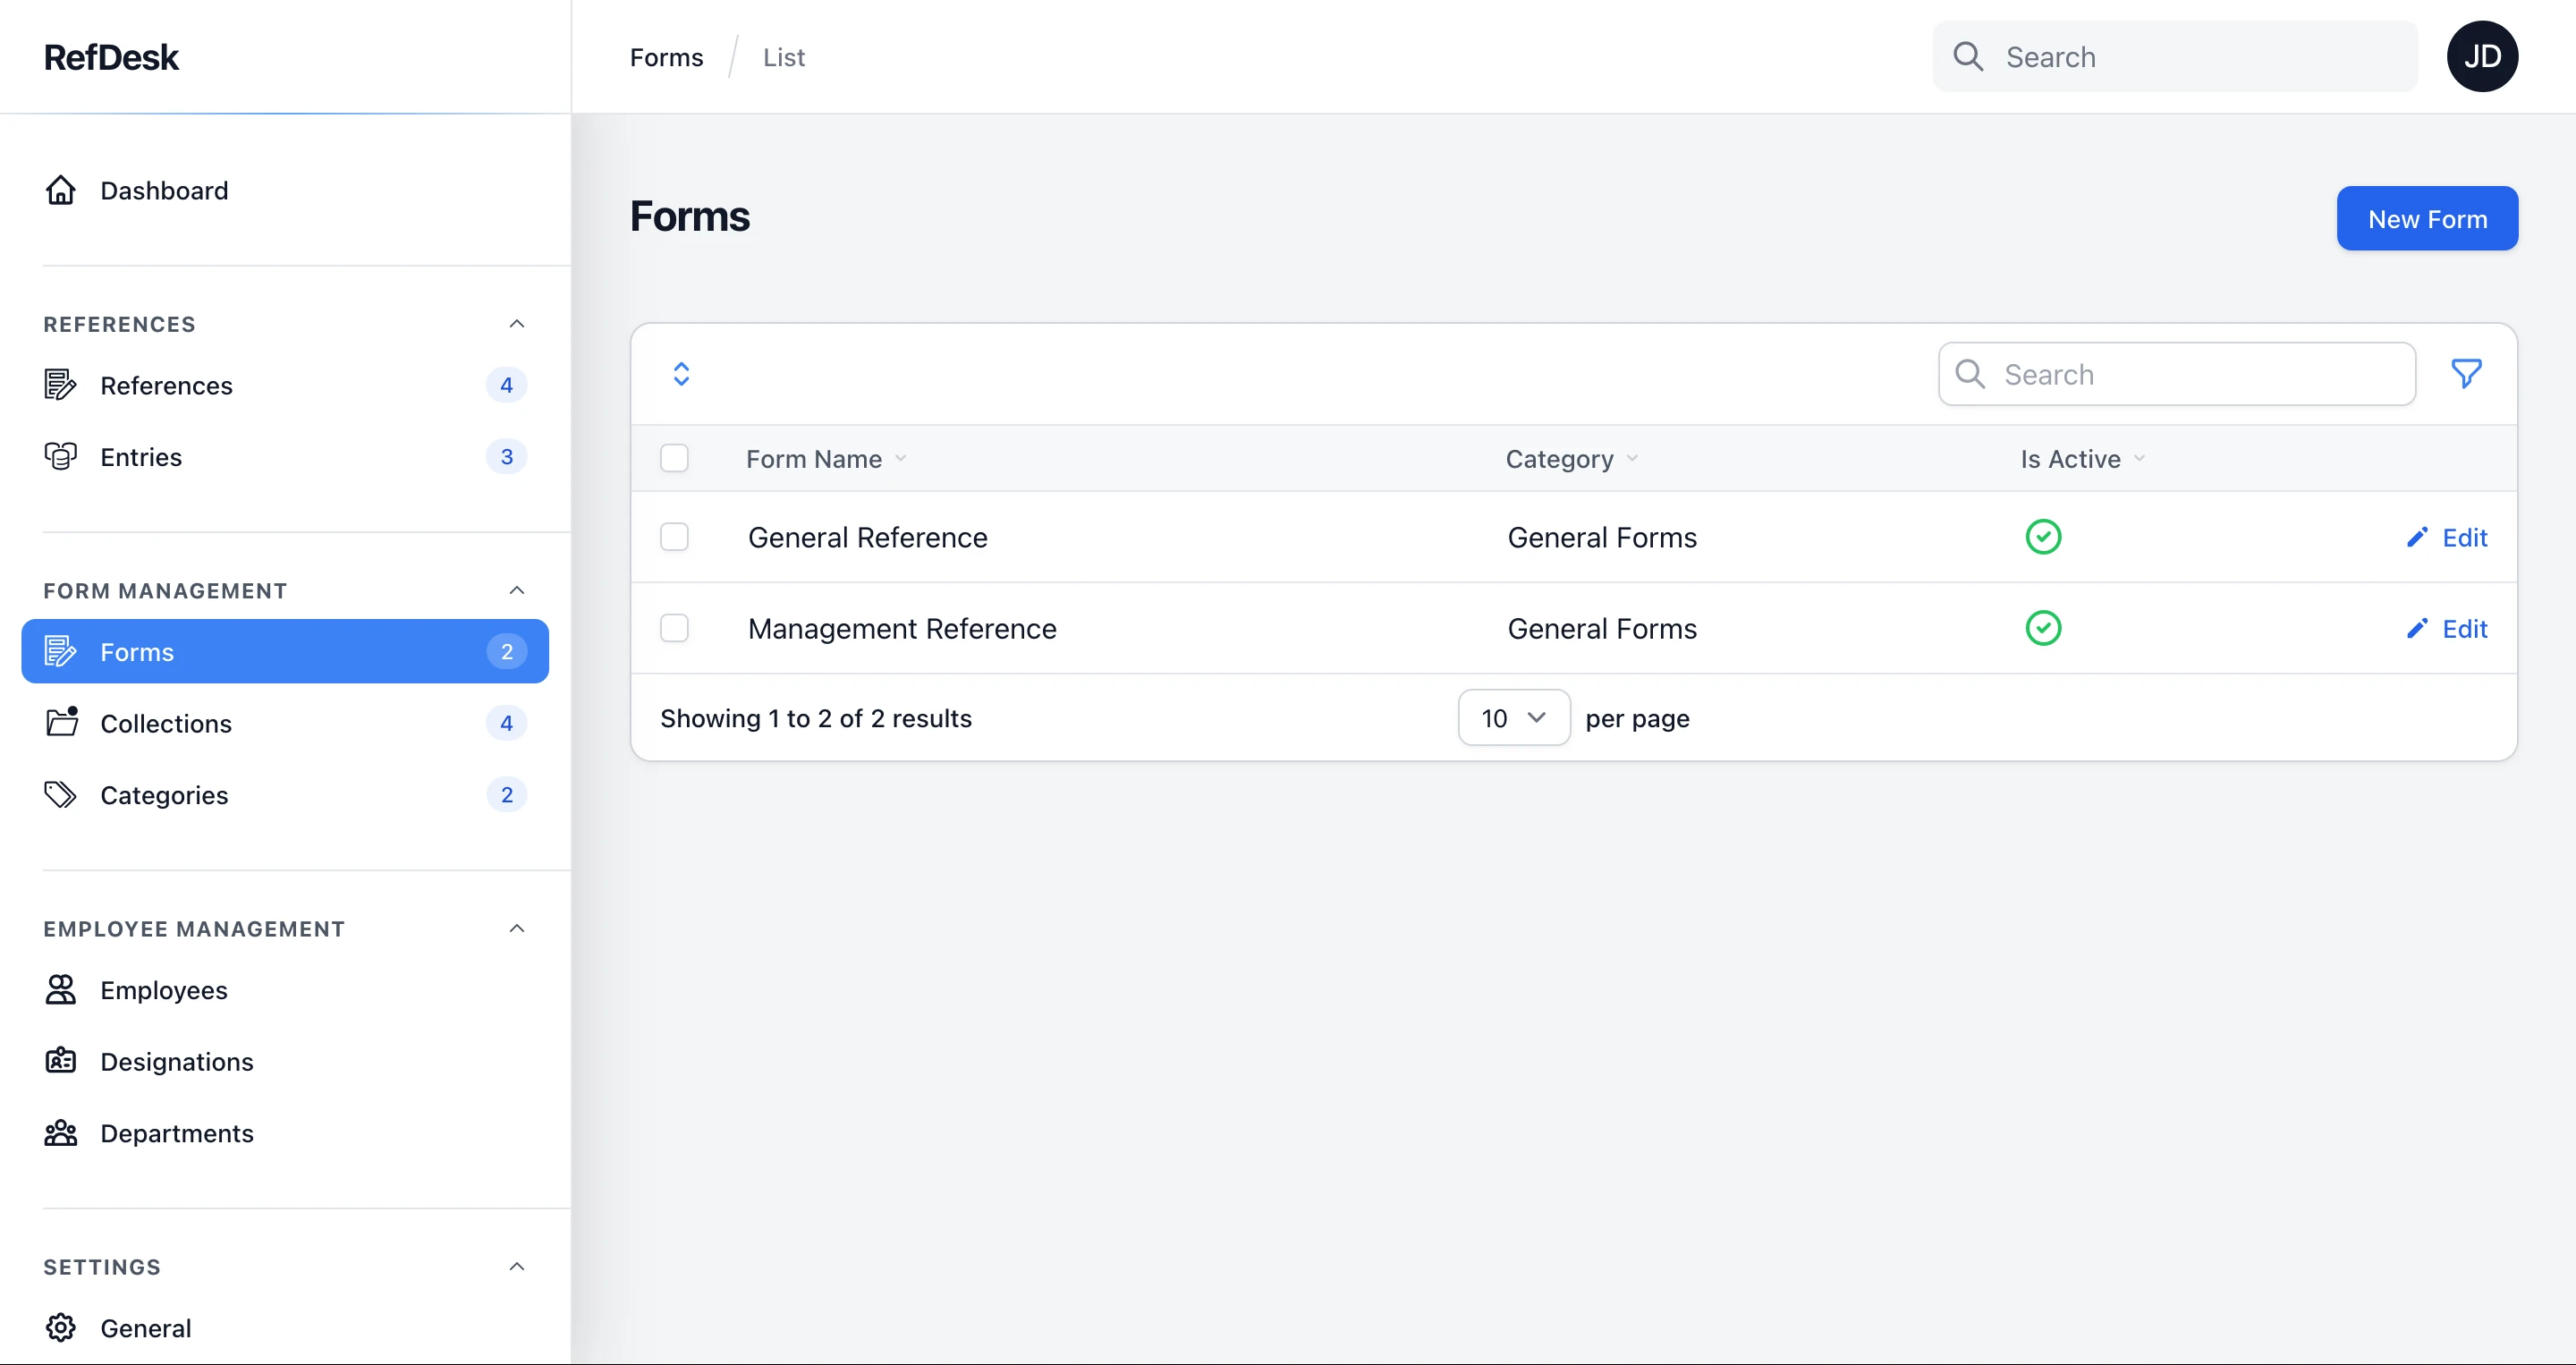Click pencil icon on General Reference row
2576x1365 pixels.
point(2417,538)
